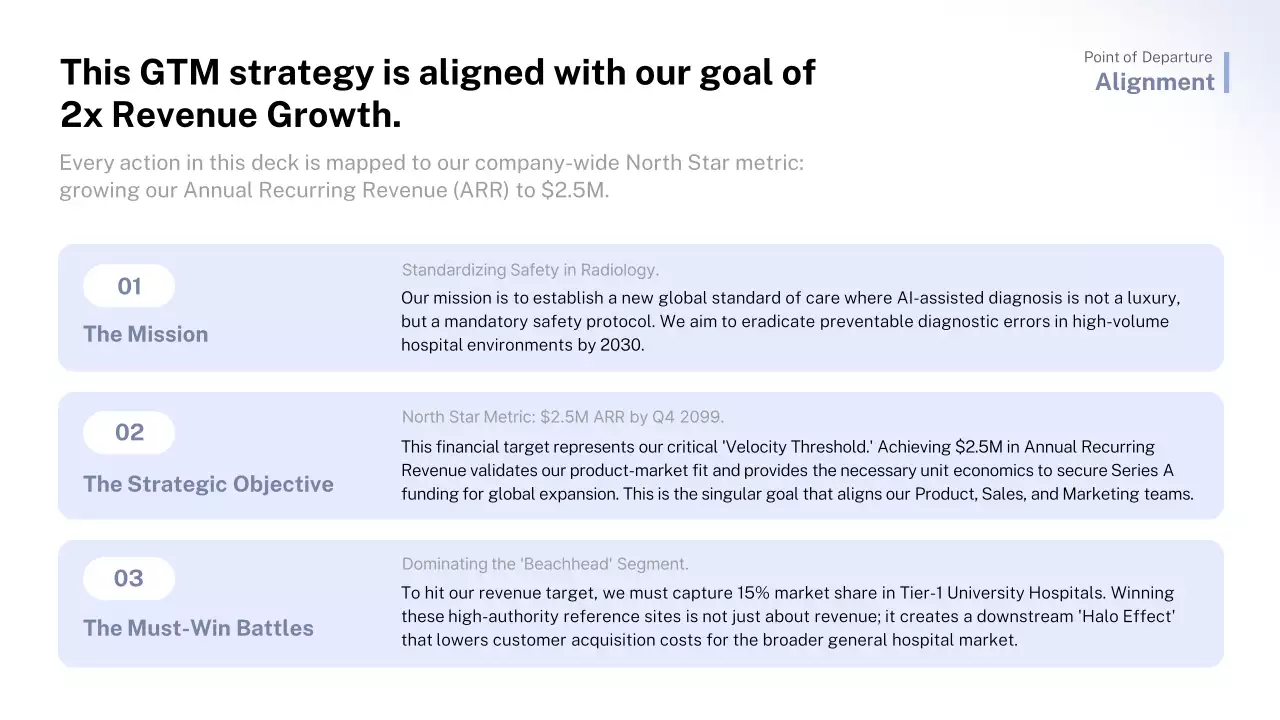
Task: Select the "Alignment" section heading
Action: 1154,82
